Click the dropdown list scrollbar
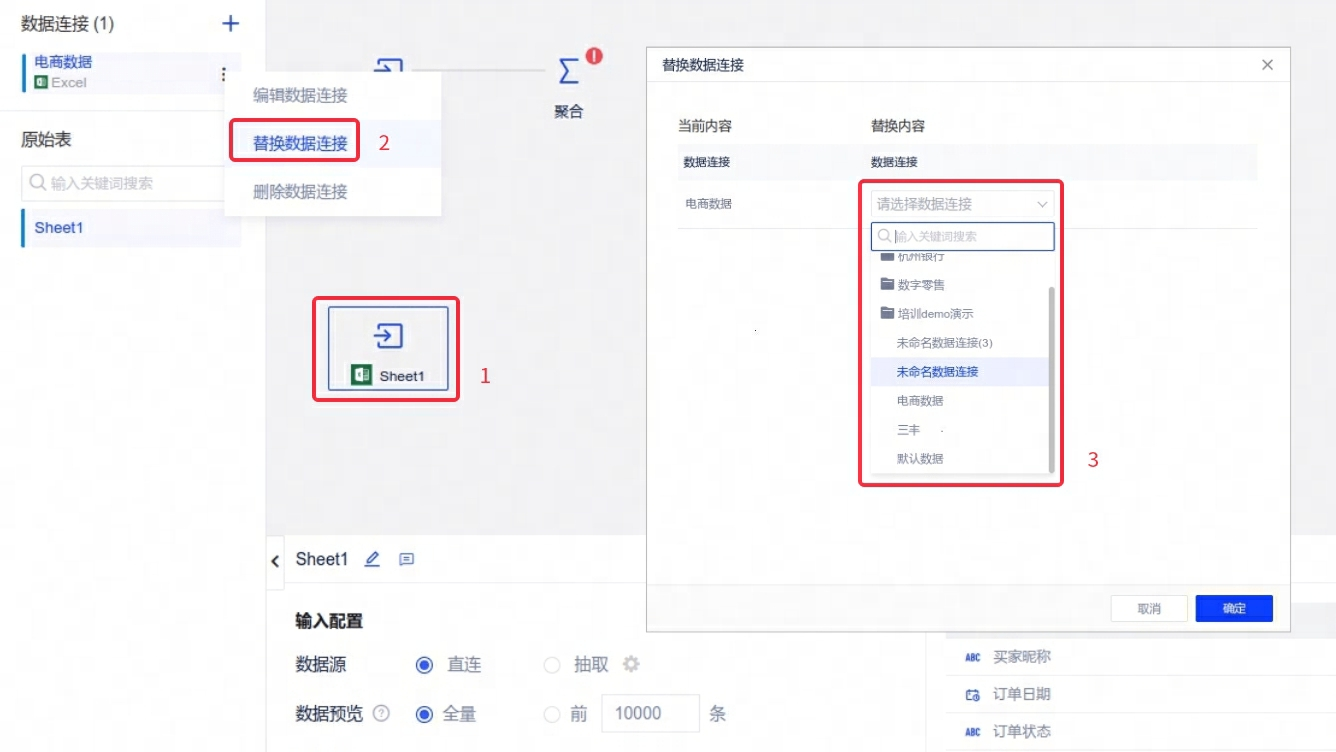1336x752 pixels. click(1050, 380)
